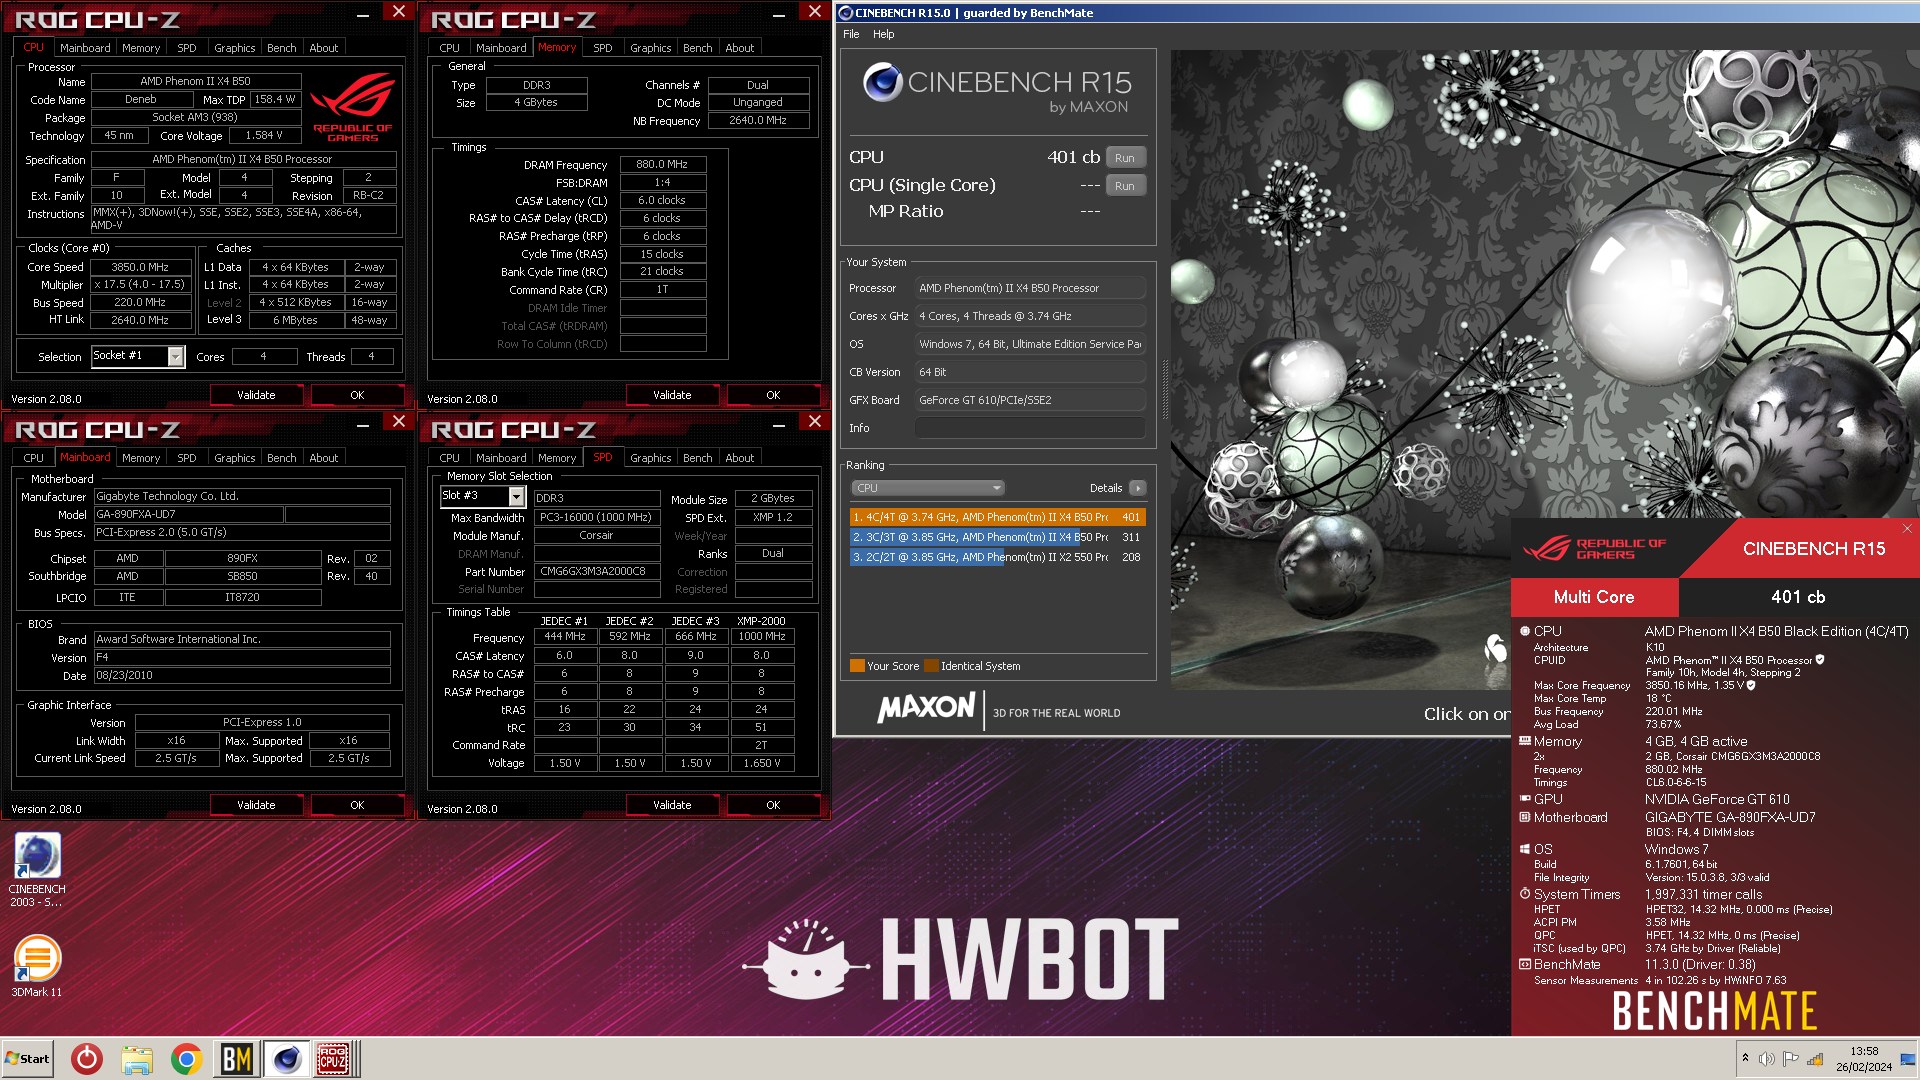Click the Cinebench title bar window icon
This screenshot has height=1080, width=1920.
pyautogui.click(x=845, y=13)
